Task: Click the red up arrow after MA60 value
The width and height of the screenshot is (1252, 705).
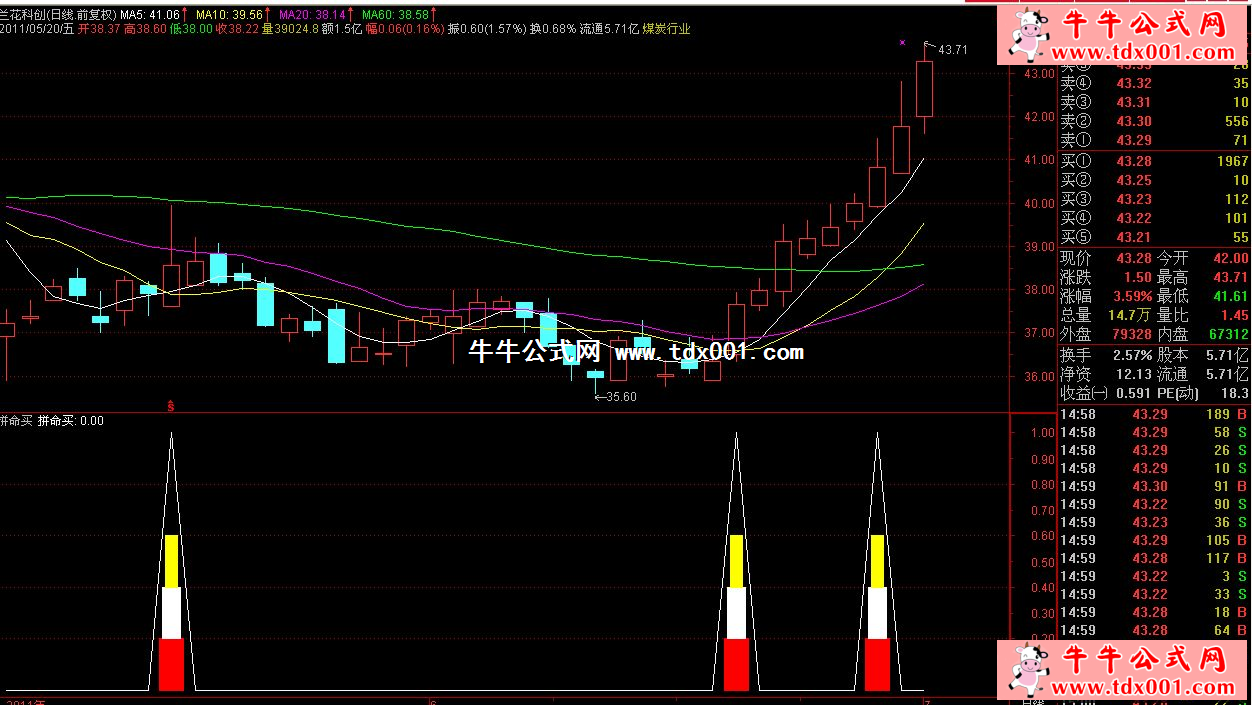Action: [434, 15]
